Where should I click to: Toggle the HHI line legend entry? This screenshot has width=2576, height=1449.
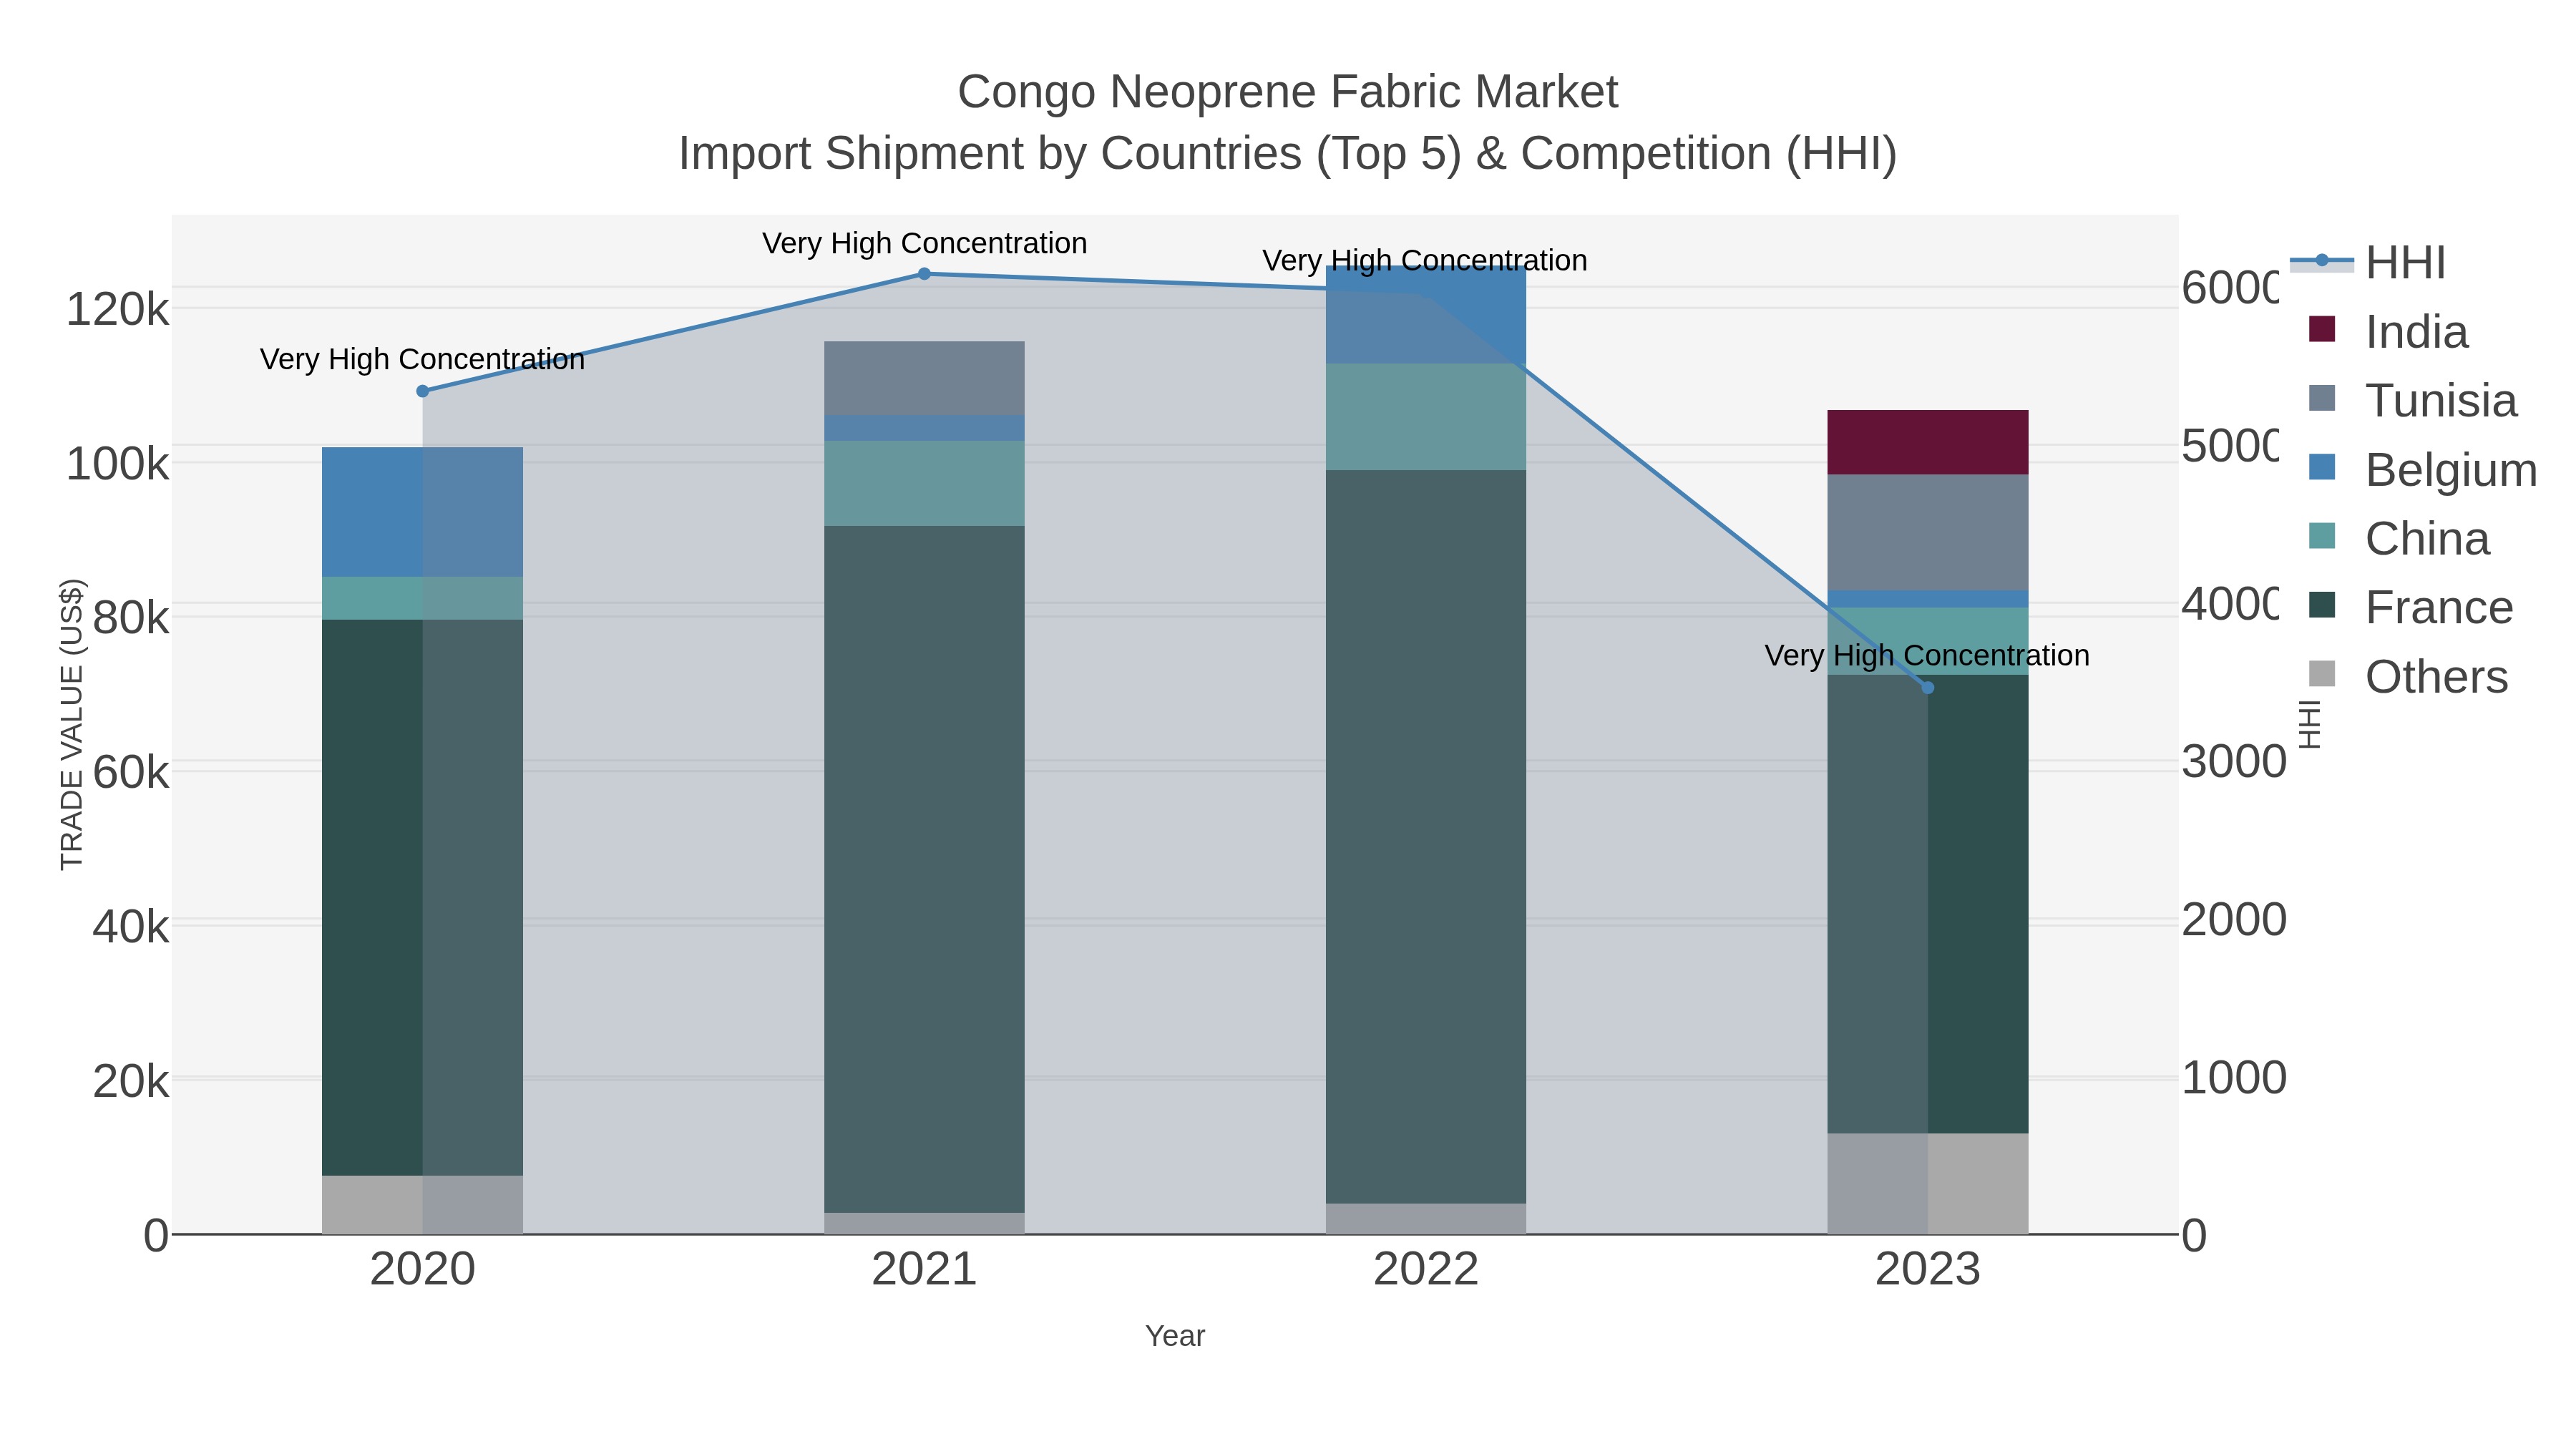tap(2368, 262)
